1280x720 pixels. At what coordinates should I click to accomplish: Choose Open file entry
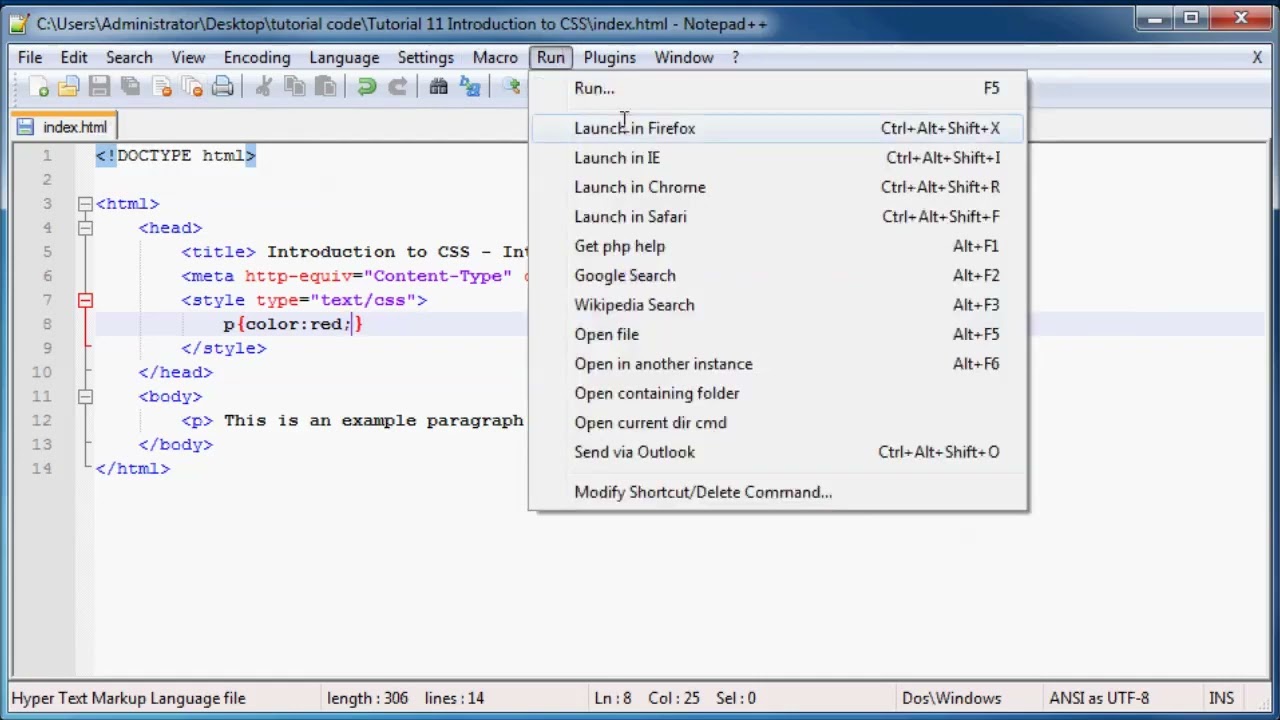(x=778, y=335)
